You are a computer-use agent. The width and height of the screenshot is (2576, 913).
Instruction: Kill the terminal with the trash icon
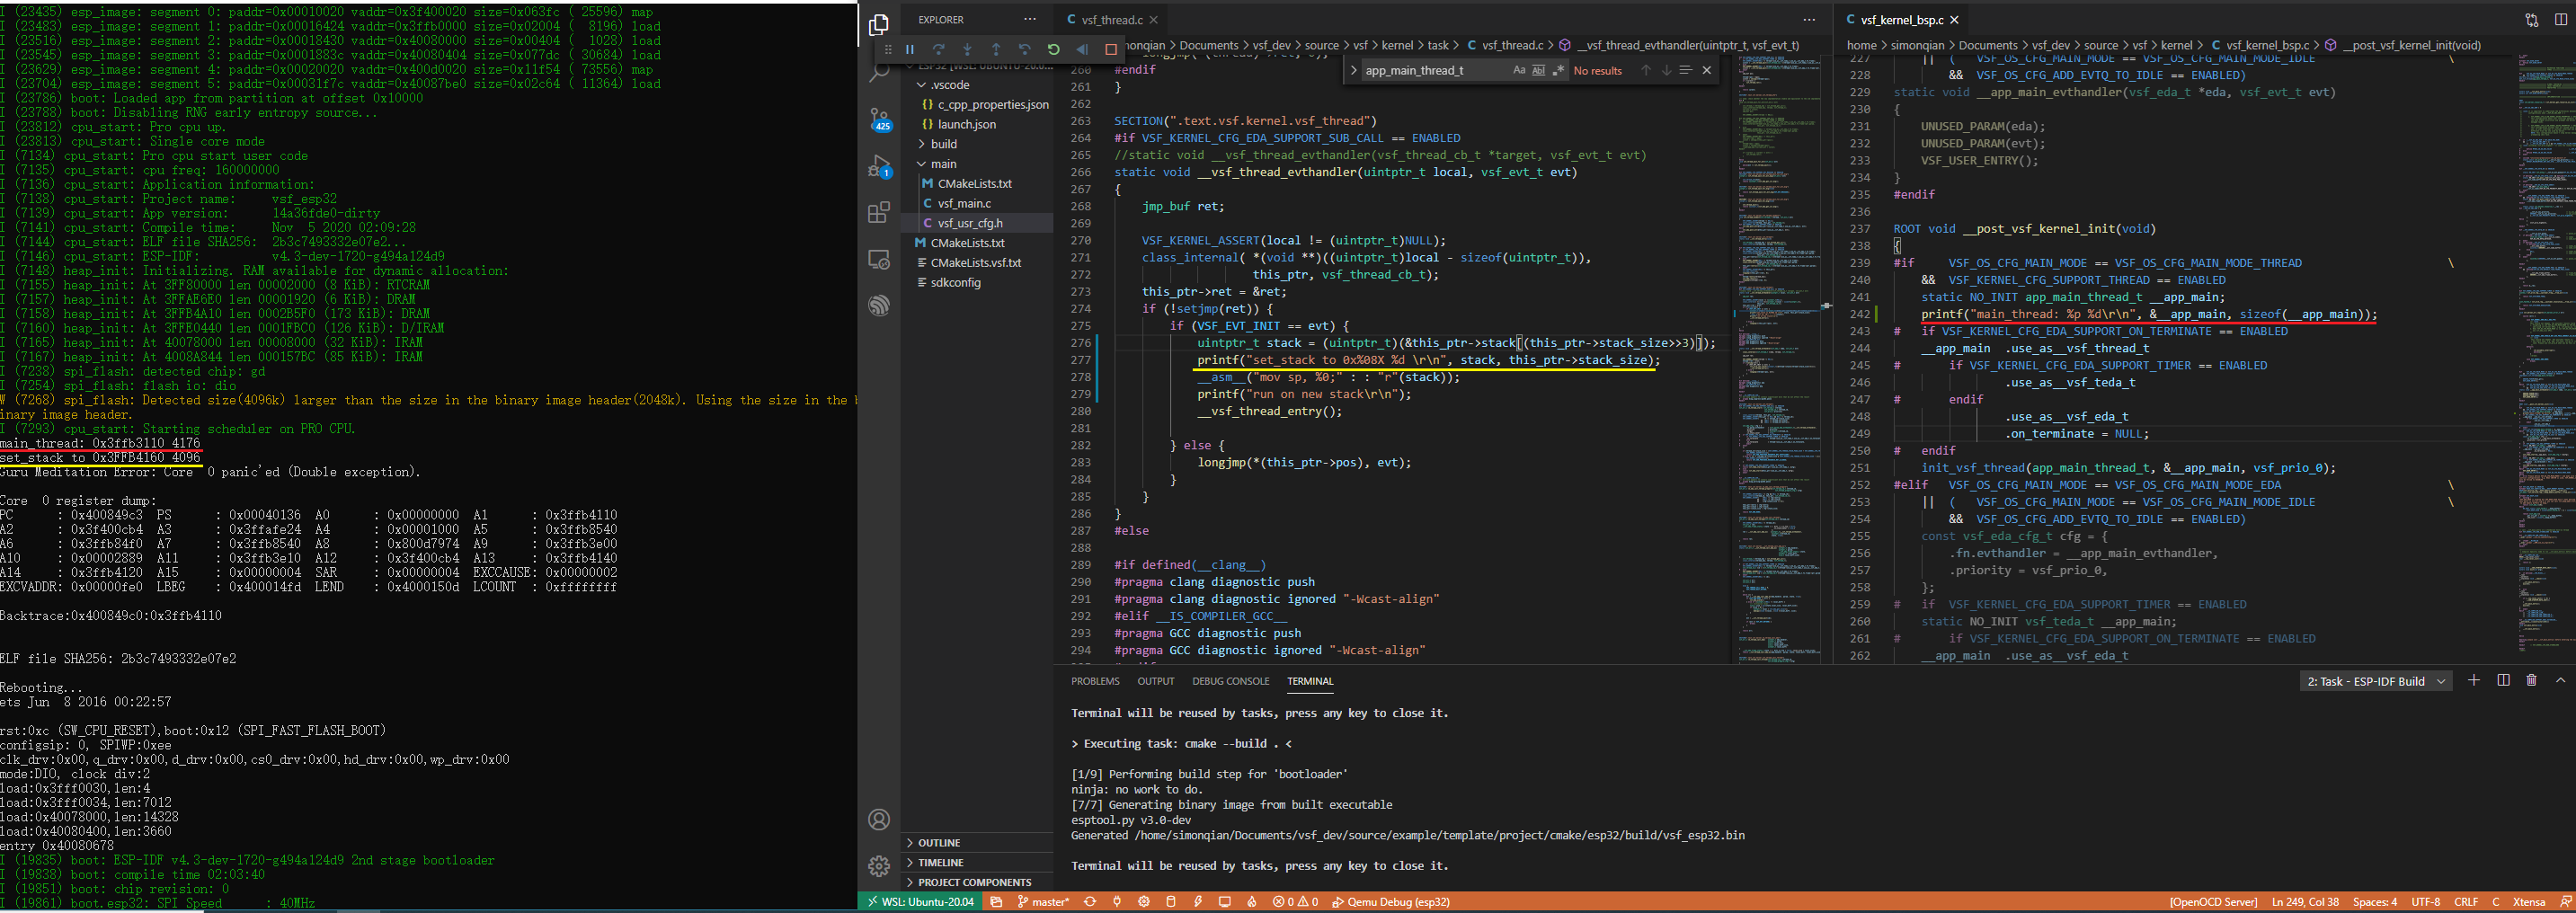click(x=2531, y=680)
